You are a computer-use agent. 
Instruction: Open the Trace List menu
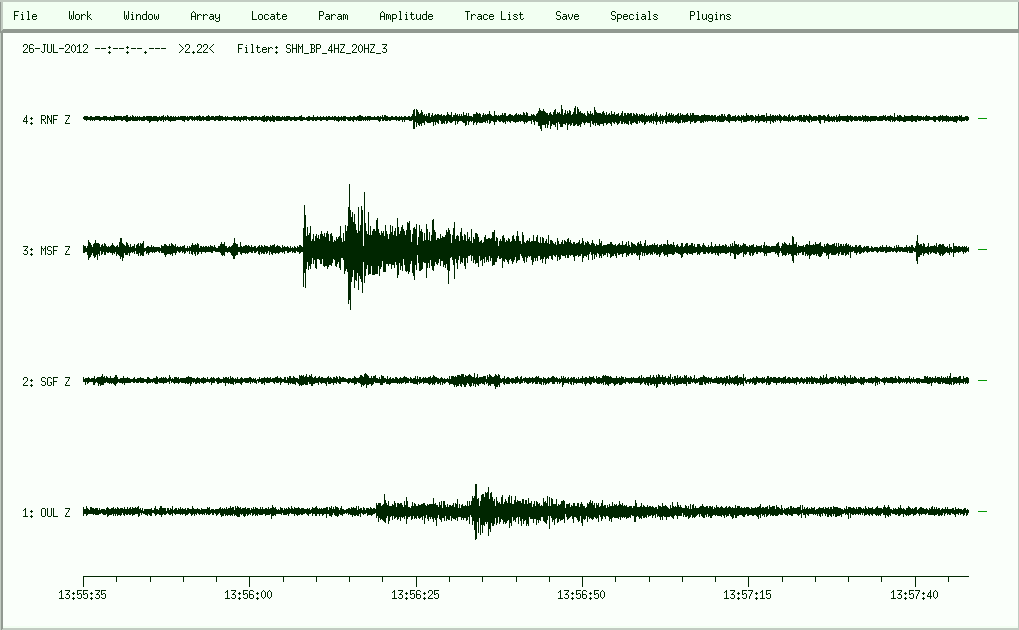pyautogui.click(x=494, y=16)
